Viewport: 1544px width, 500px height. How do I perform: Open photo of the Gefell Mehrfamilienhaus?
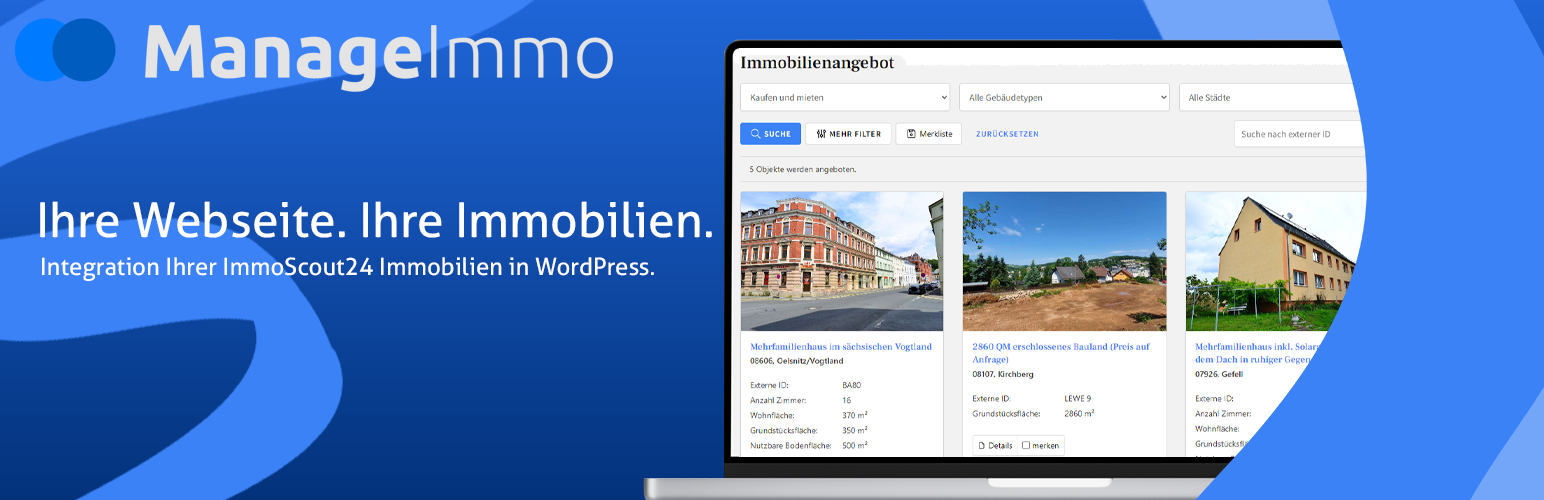(1276, 261)
